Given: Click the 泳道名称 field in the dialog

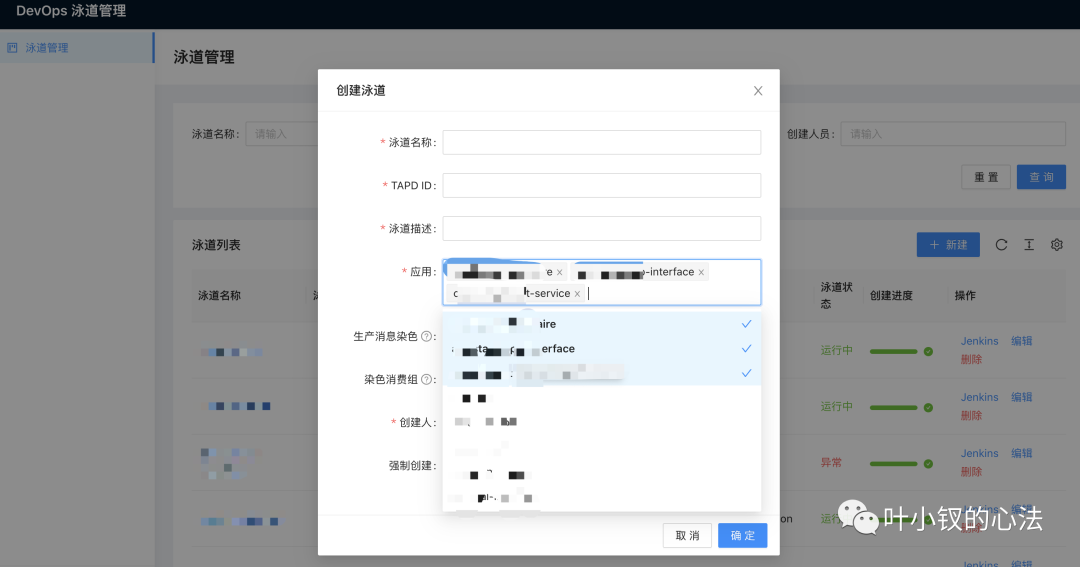Looking at the screenshot, I should coord(601,143).
